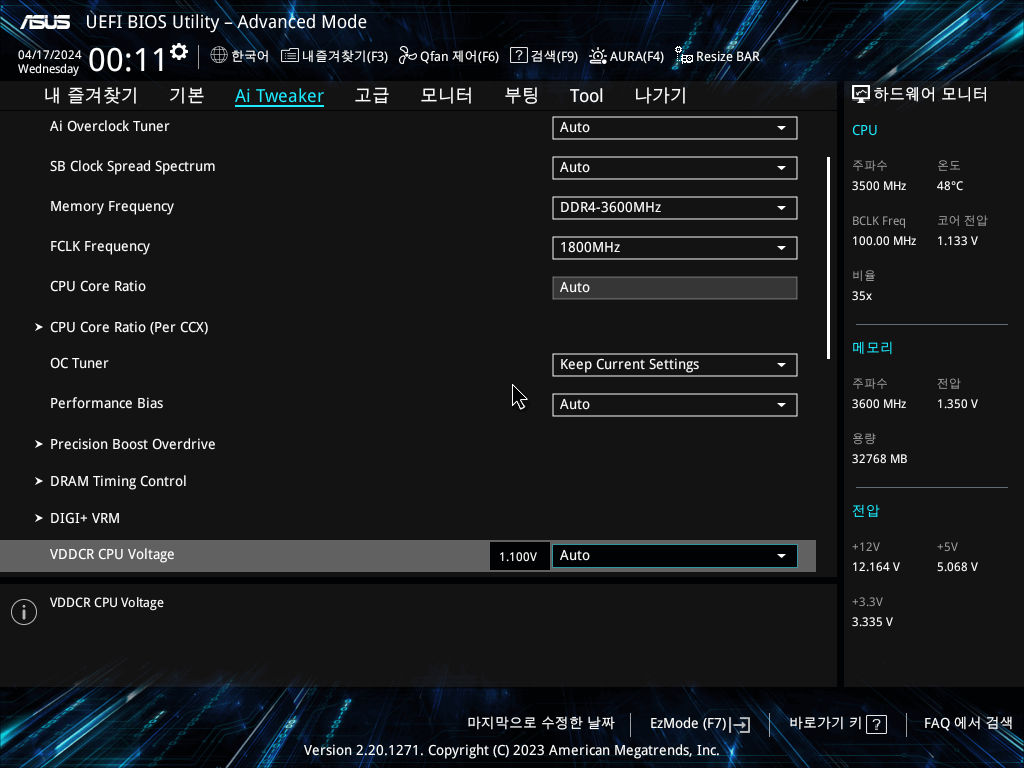Screen dimensions: 1024x768
Task: Click the settings list scrollbar
Action: tap(828, 257)
